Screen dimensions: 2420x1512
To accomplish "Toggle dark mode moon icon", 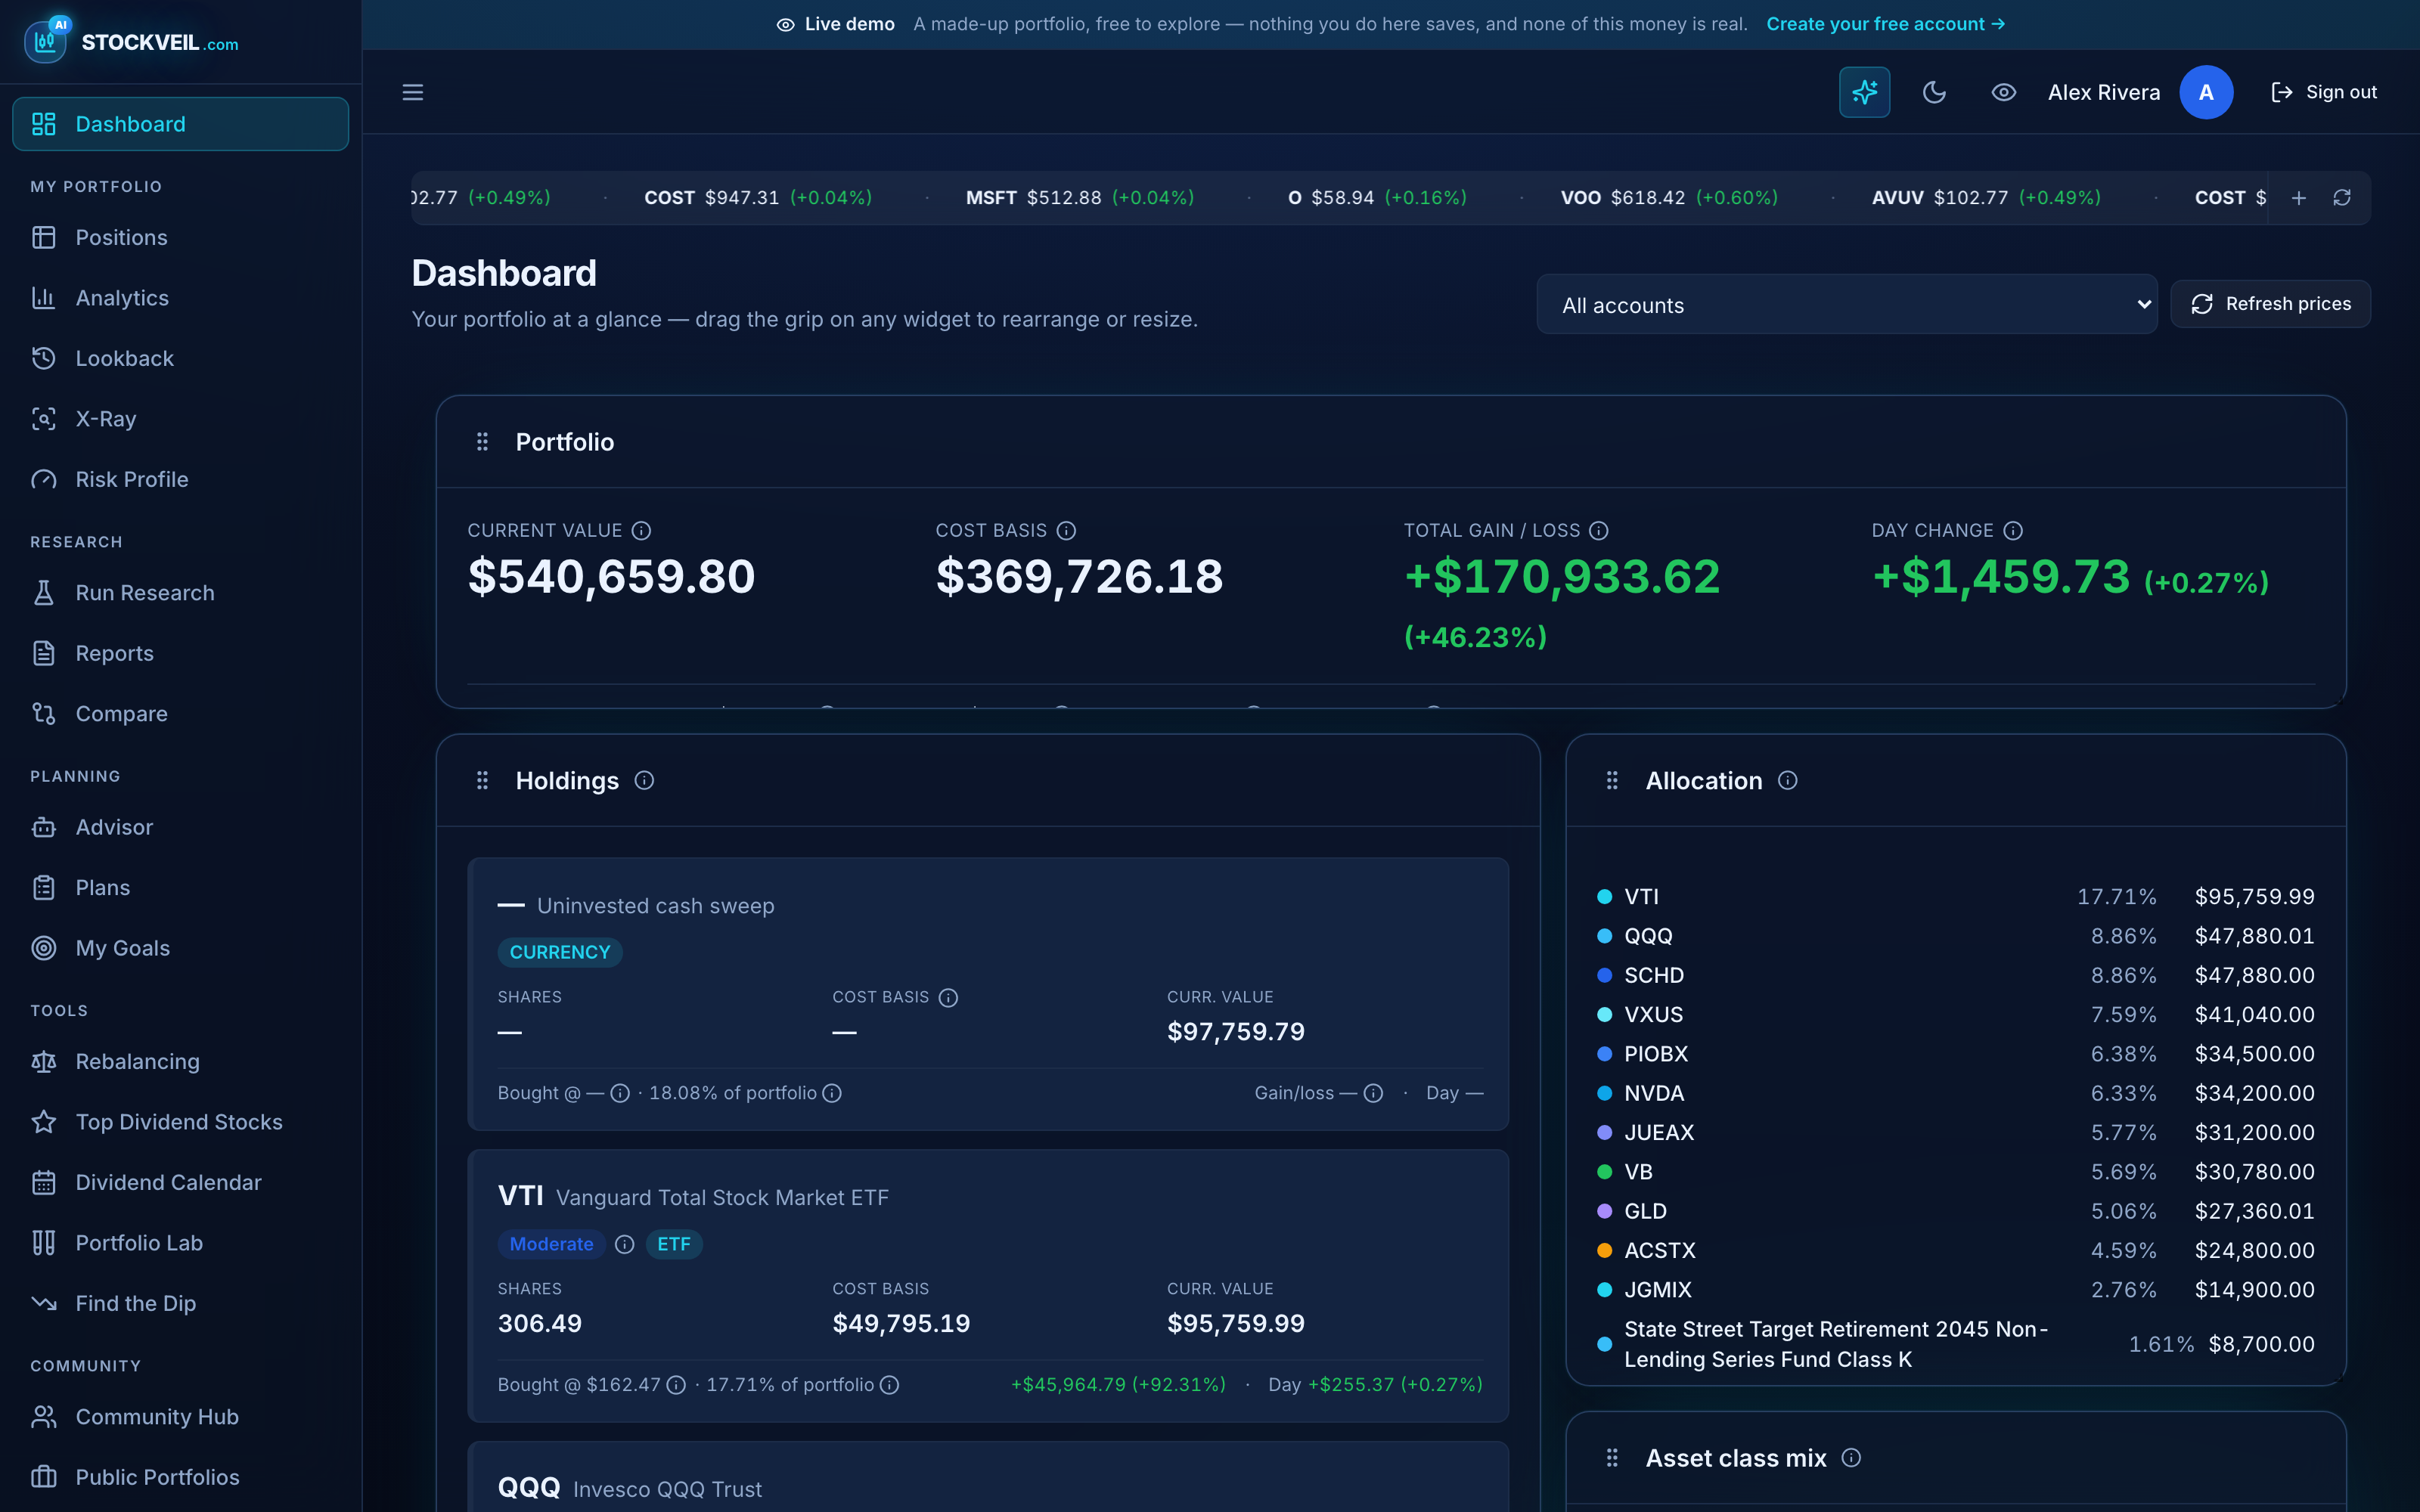I will click(x=1934, y=92).
